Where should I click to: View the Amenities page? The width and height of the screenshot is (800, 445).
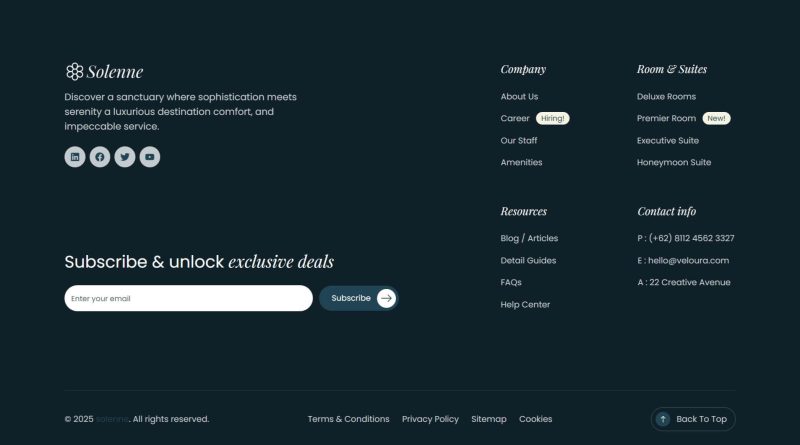[x=521, y=162]
